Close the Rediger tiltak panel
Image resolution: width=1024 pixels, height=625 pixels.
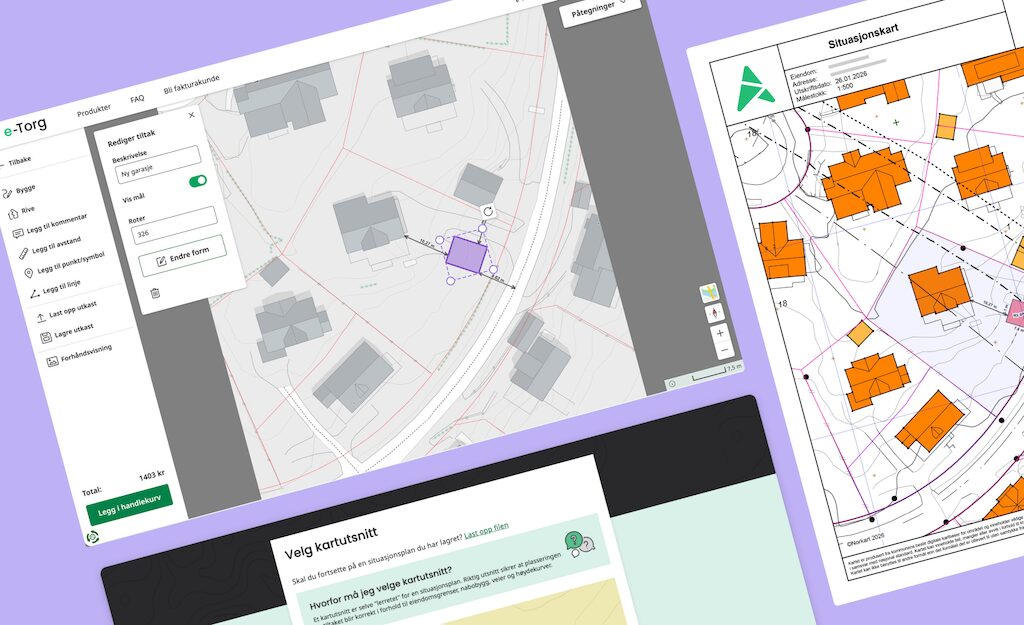point(192,115)
